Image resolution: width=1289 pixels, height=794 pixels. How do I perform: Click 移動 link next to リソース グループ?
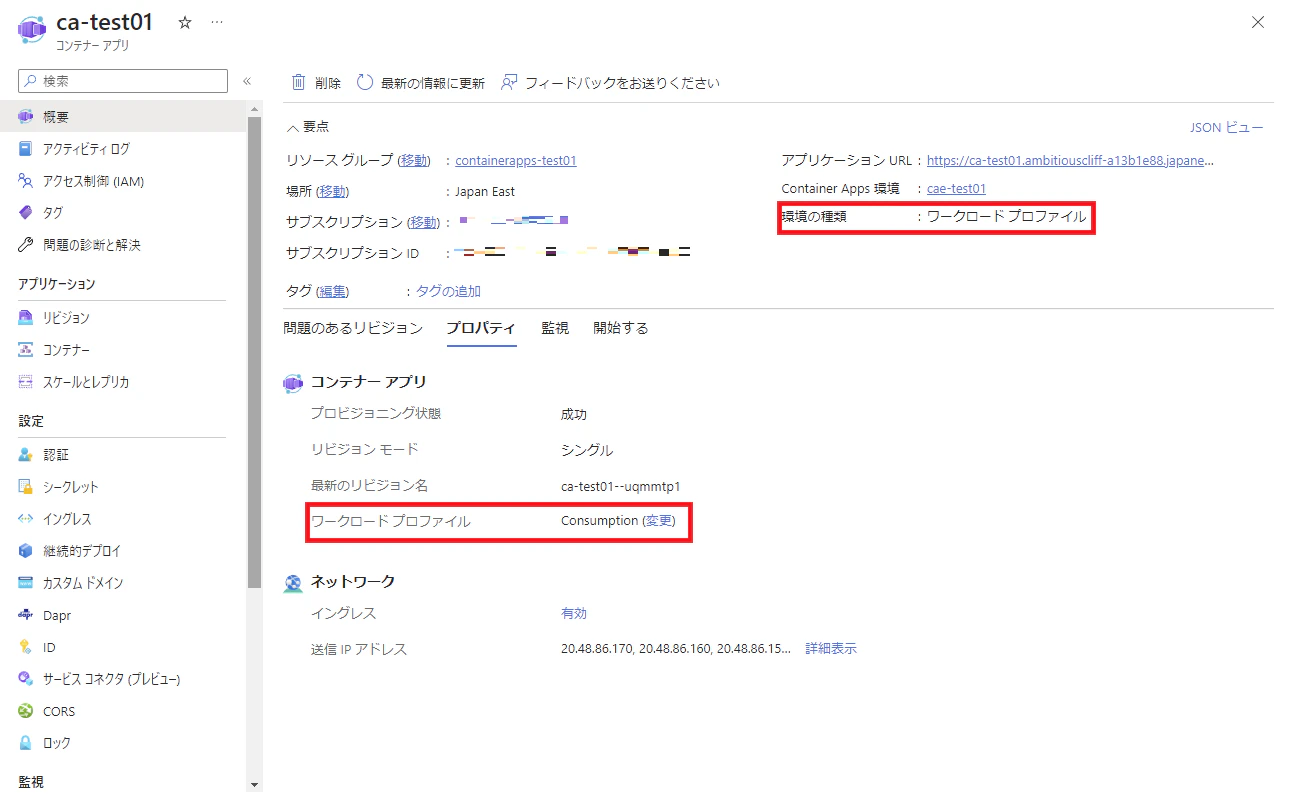click(x=414, y=160)
